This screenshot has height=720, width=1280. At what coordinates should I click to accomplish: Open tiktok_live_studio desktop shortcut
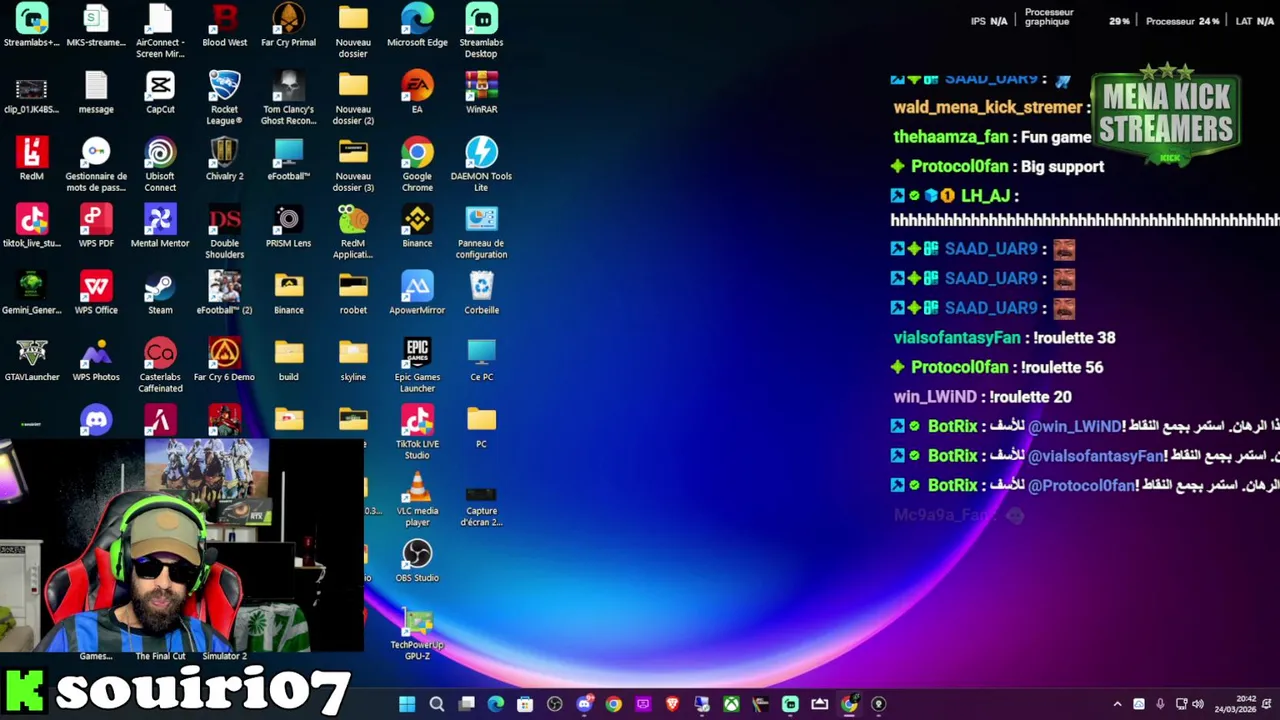[32, 227]
